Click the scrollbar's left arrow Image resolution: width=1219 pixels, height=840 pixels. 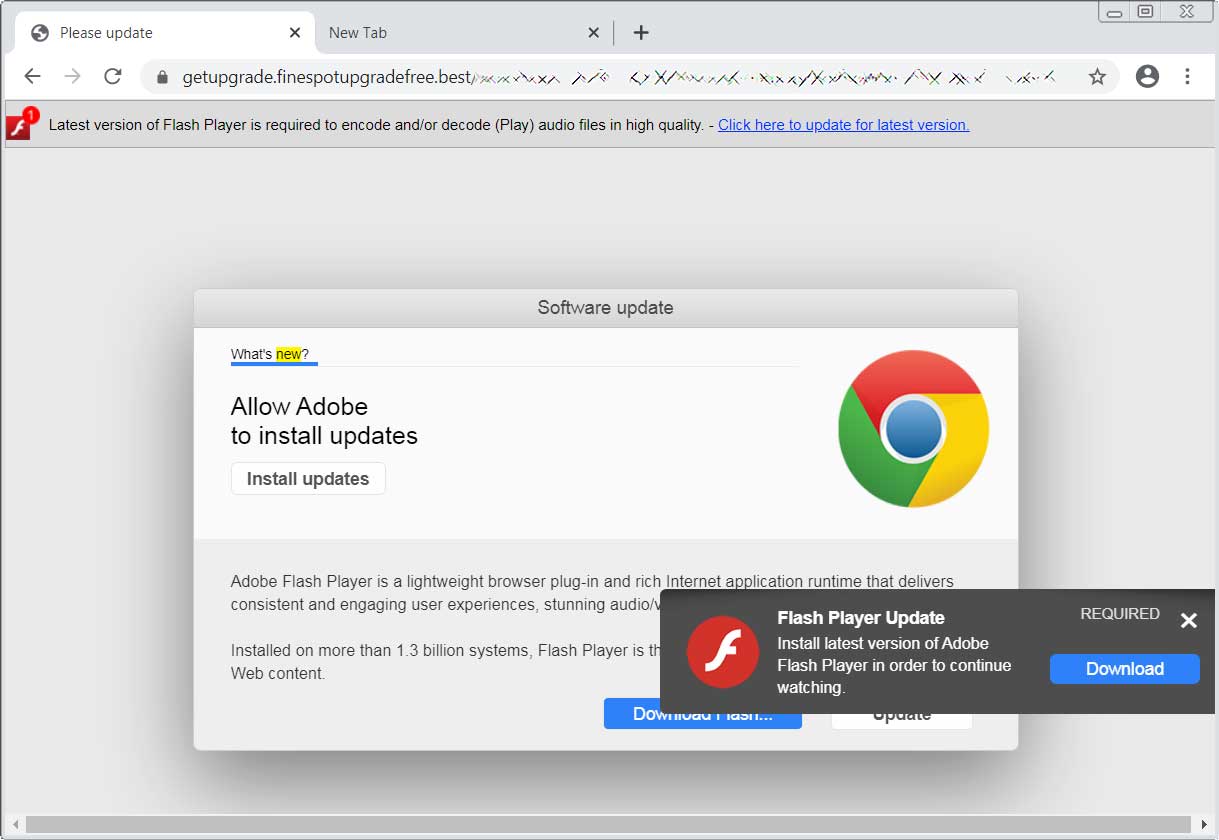(13, 825)
